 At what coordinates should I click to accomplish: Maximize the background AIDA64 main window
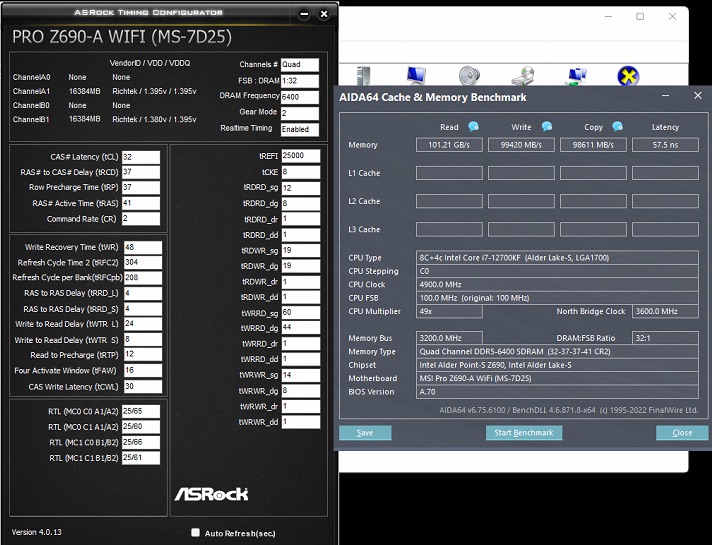pos(640,17)
